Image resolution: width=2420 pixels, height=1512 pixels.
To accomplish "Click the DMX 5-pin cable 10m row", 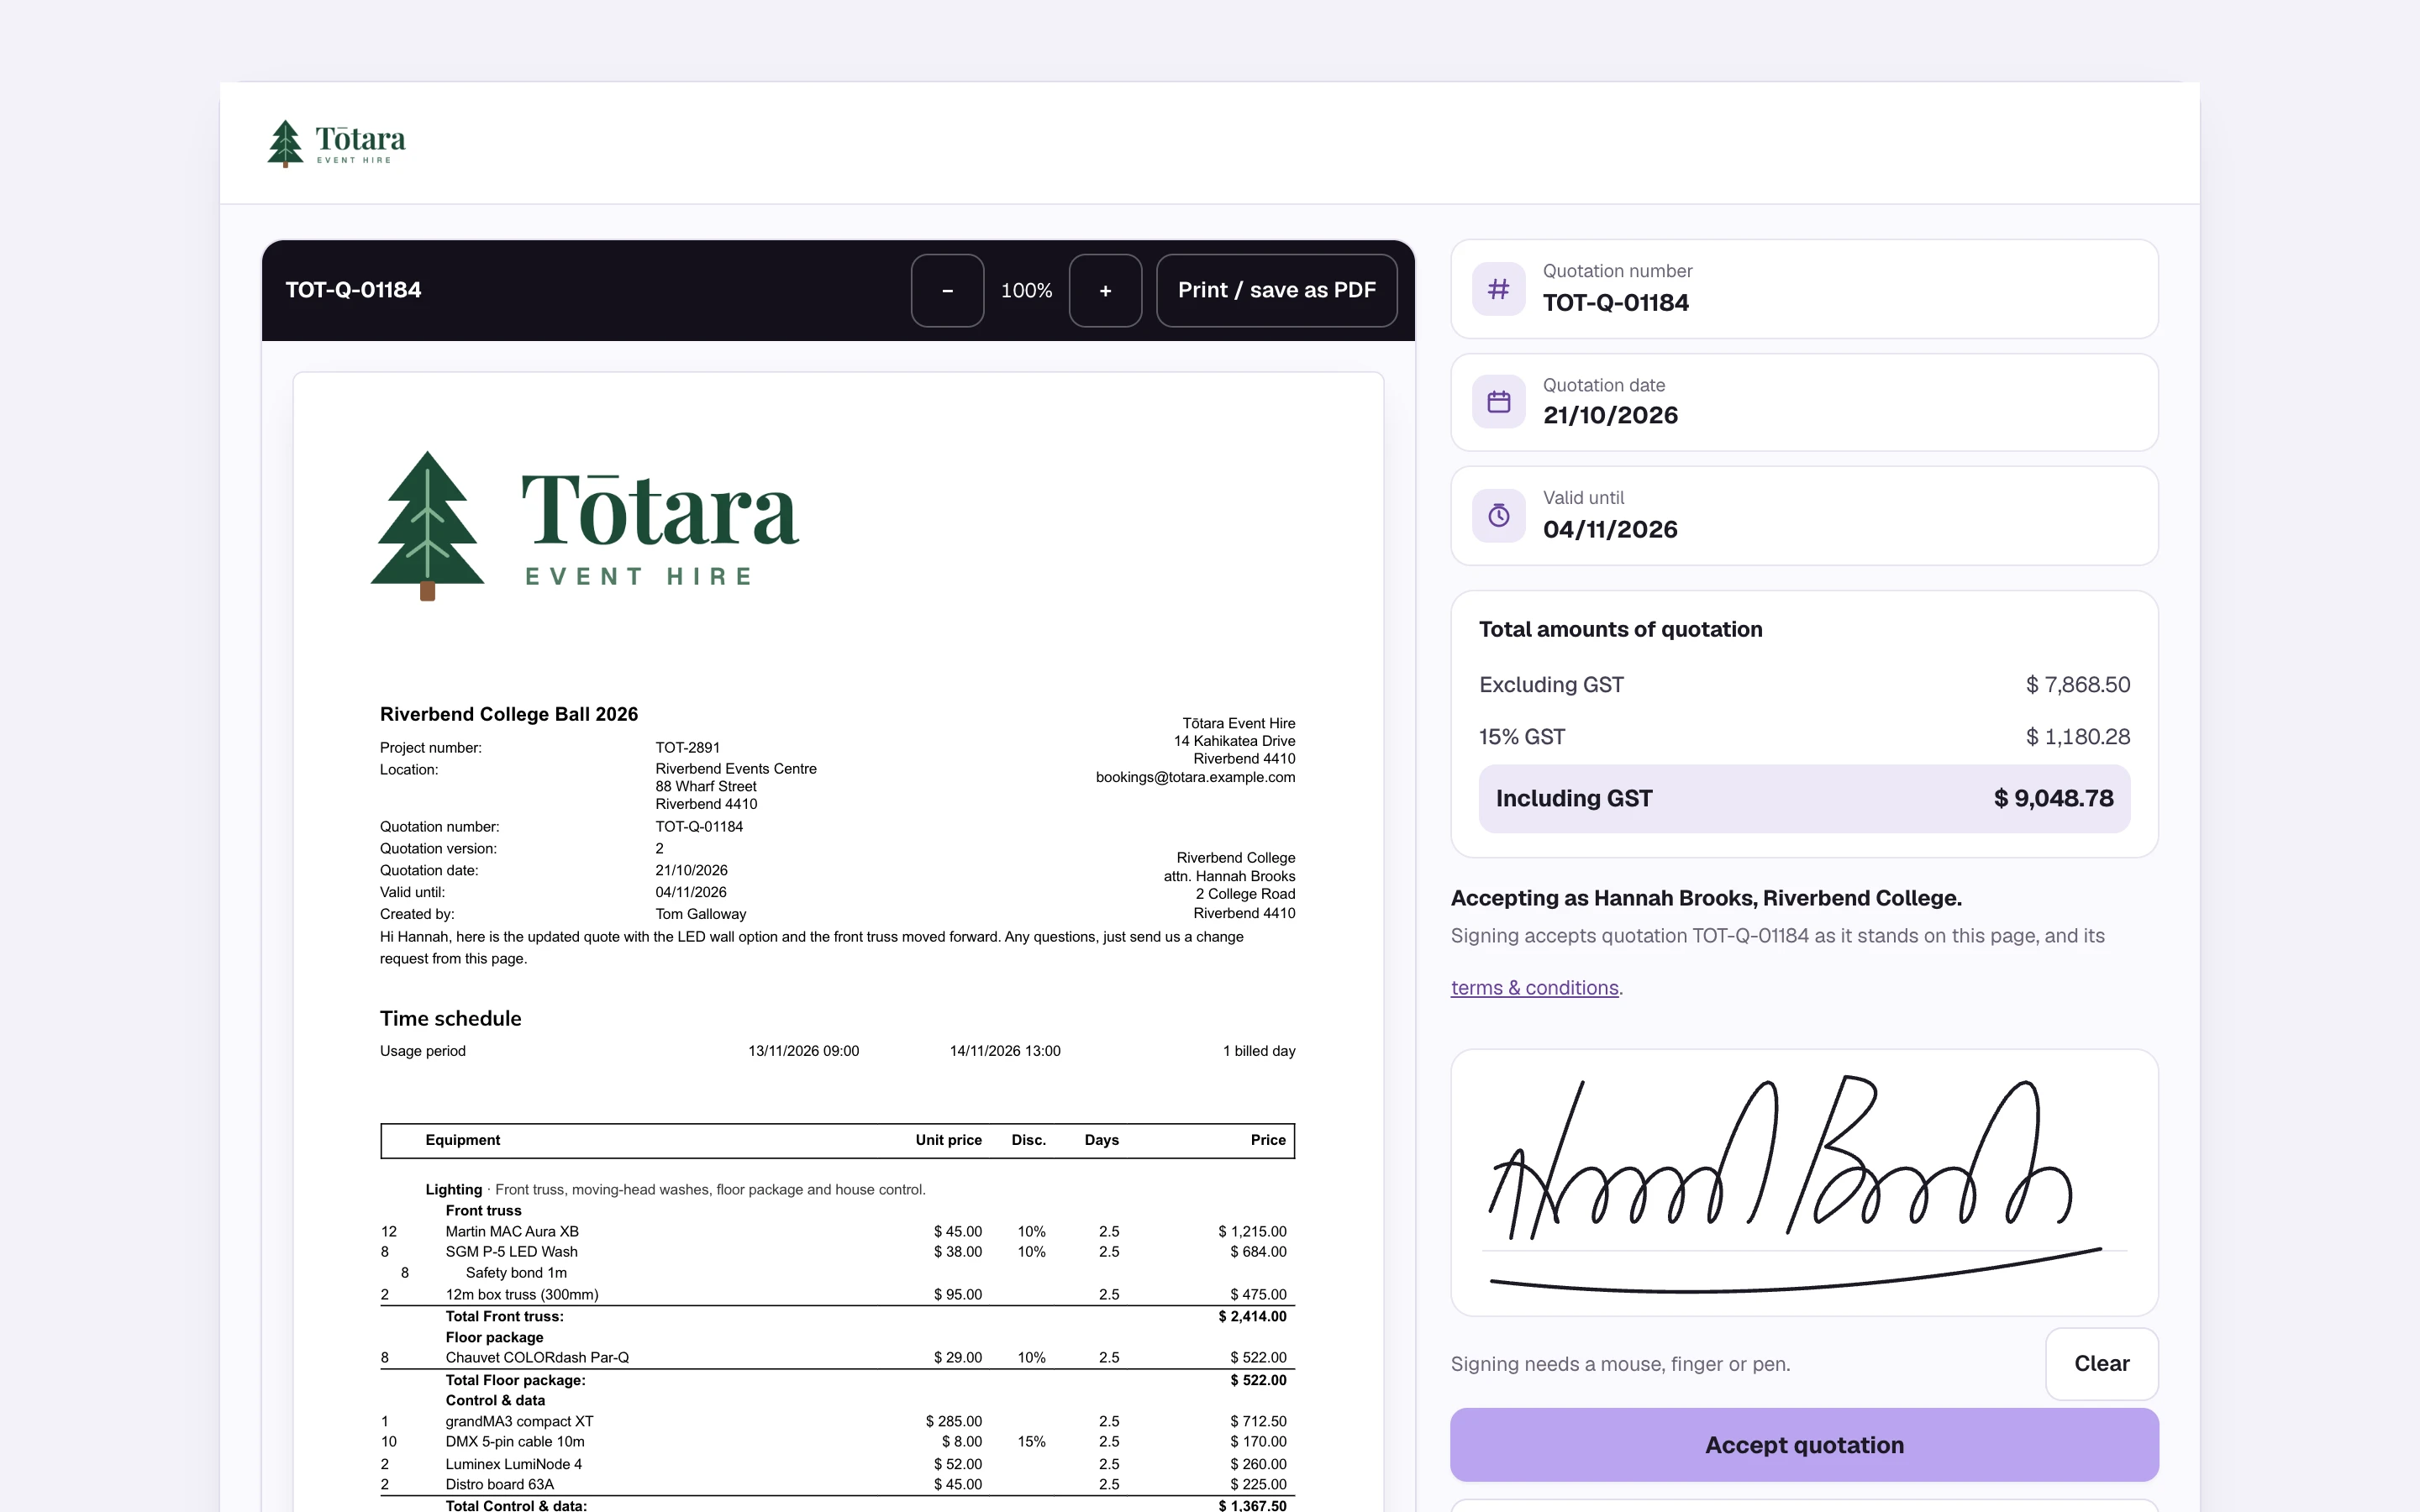I will click(x=837, y=1442).
